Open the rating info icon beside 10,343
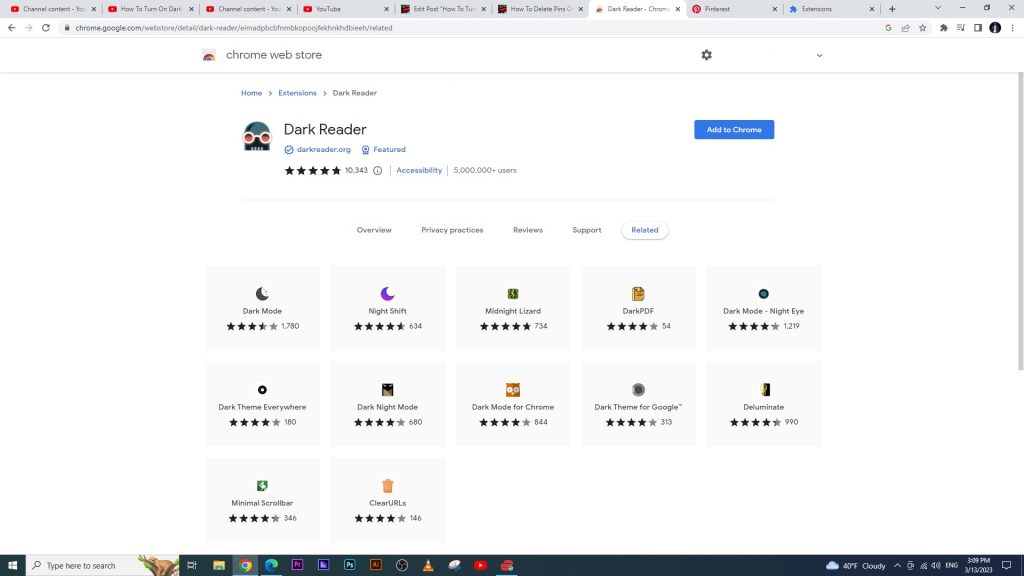The width and height of the screenshot is (1024, 576). click(x=377, y=170)
